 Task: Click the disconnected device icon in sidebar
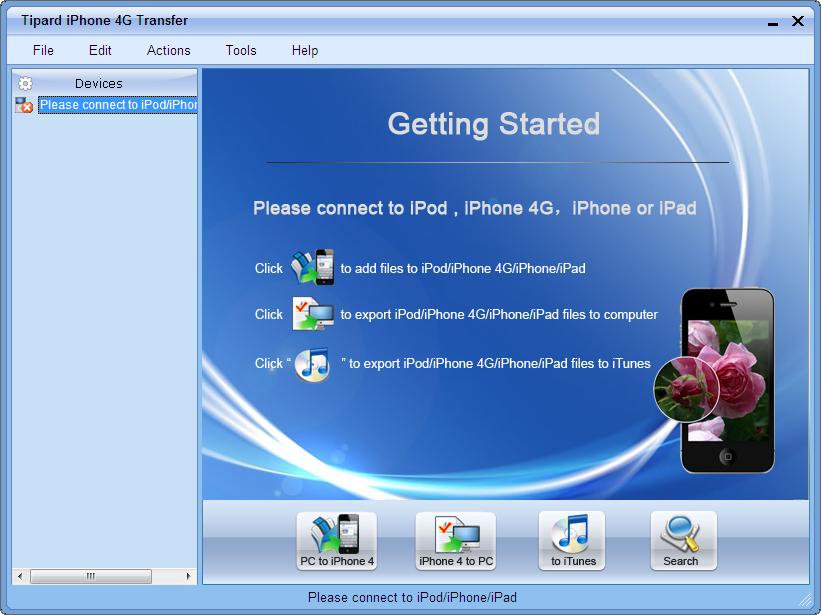point(24,105)
